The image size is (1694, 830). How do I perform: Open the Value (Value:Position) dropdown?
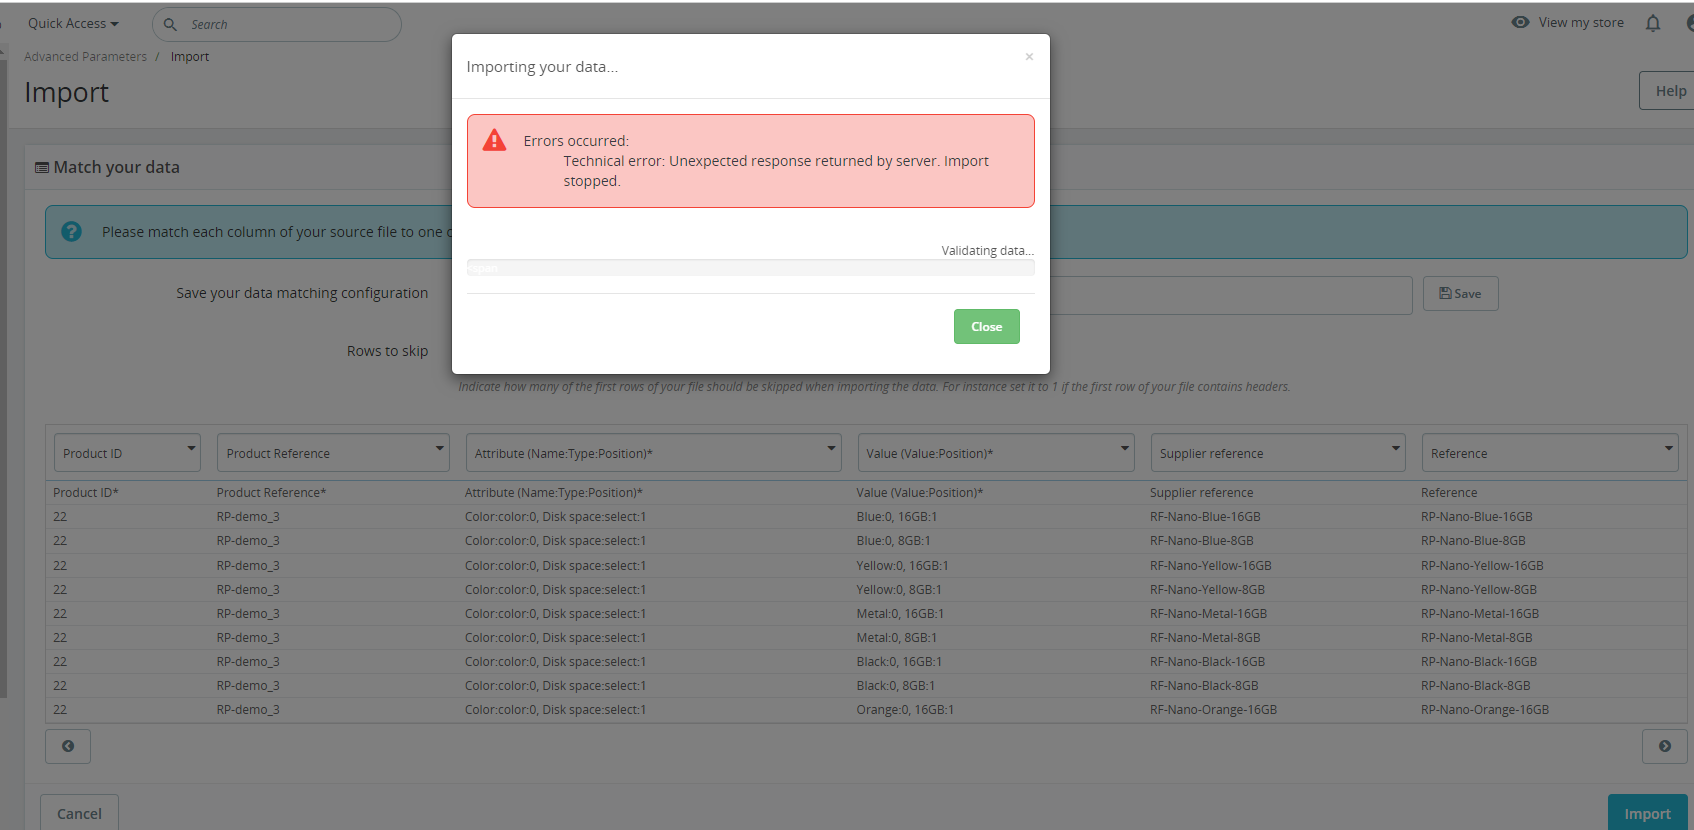[996, 453]
